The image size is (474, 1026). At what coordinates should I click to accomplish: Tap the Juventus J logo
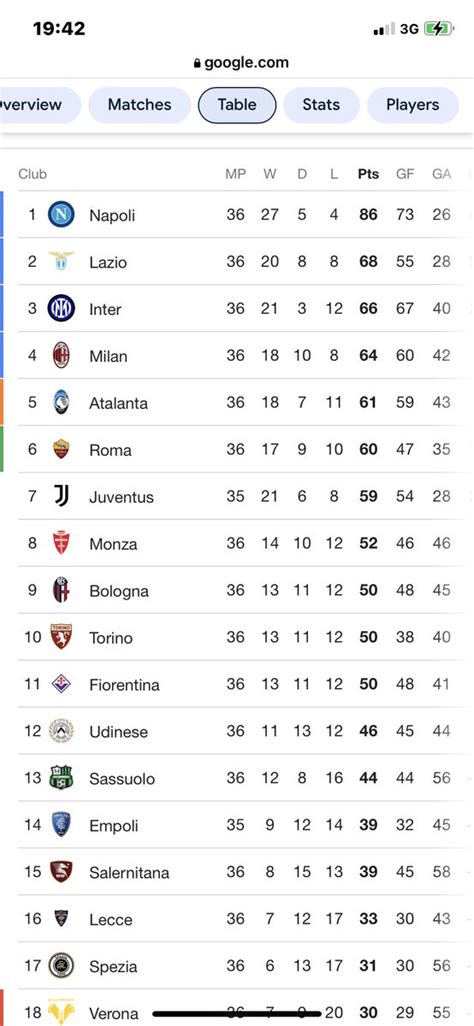point(61,496)
